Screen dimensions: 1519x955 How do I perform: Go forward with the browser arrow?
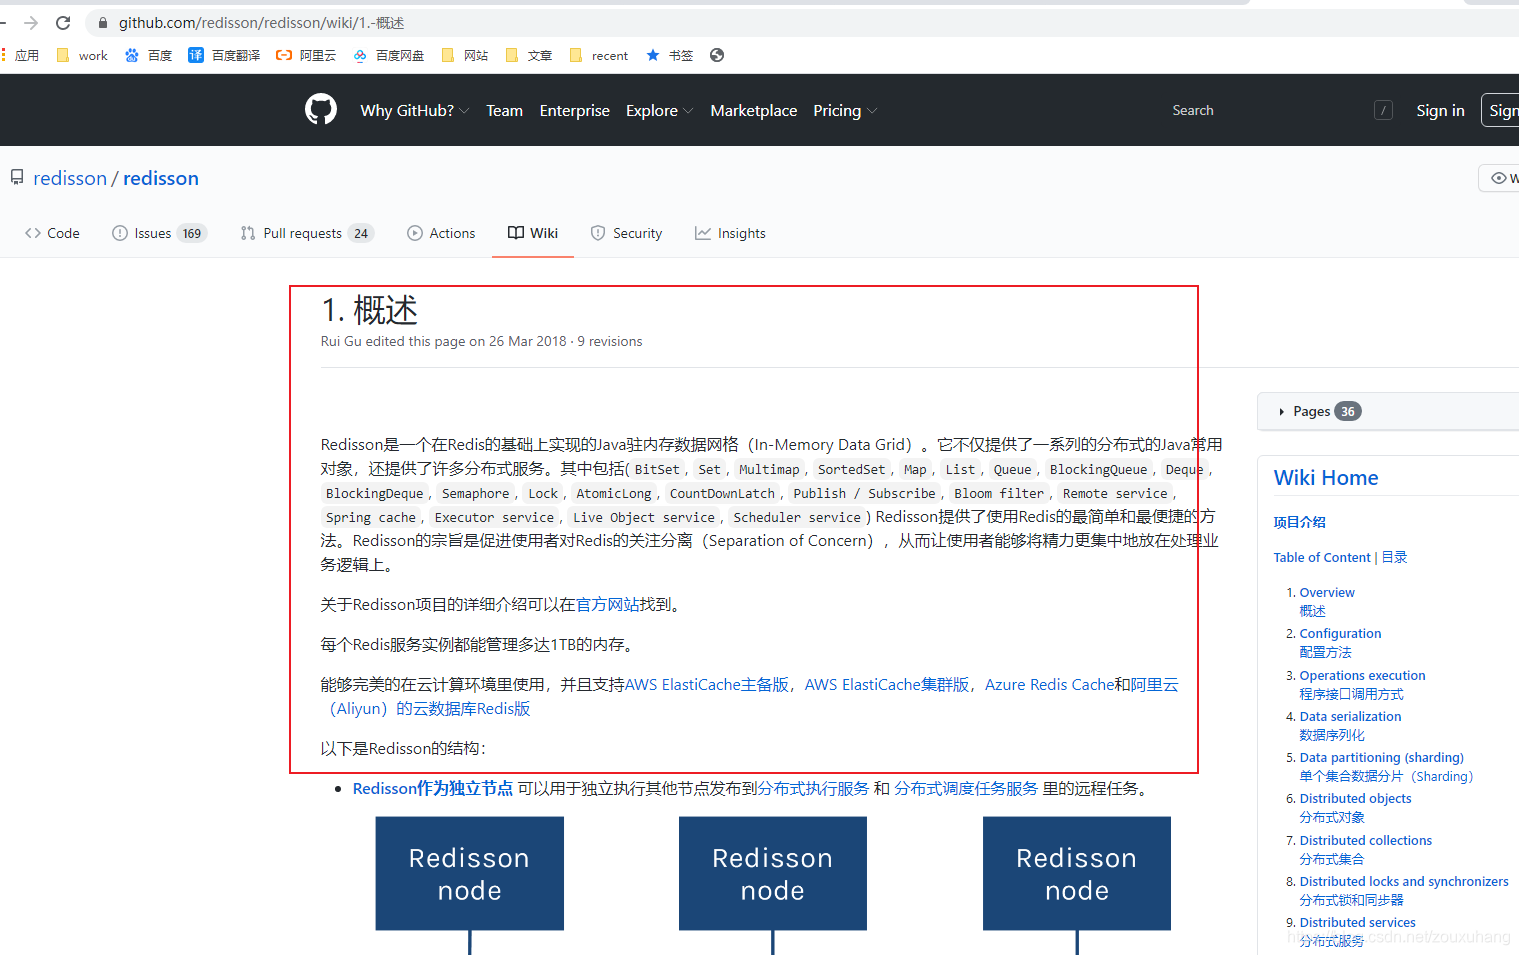pos(31,22)
